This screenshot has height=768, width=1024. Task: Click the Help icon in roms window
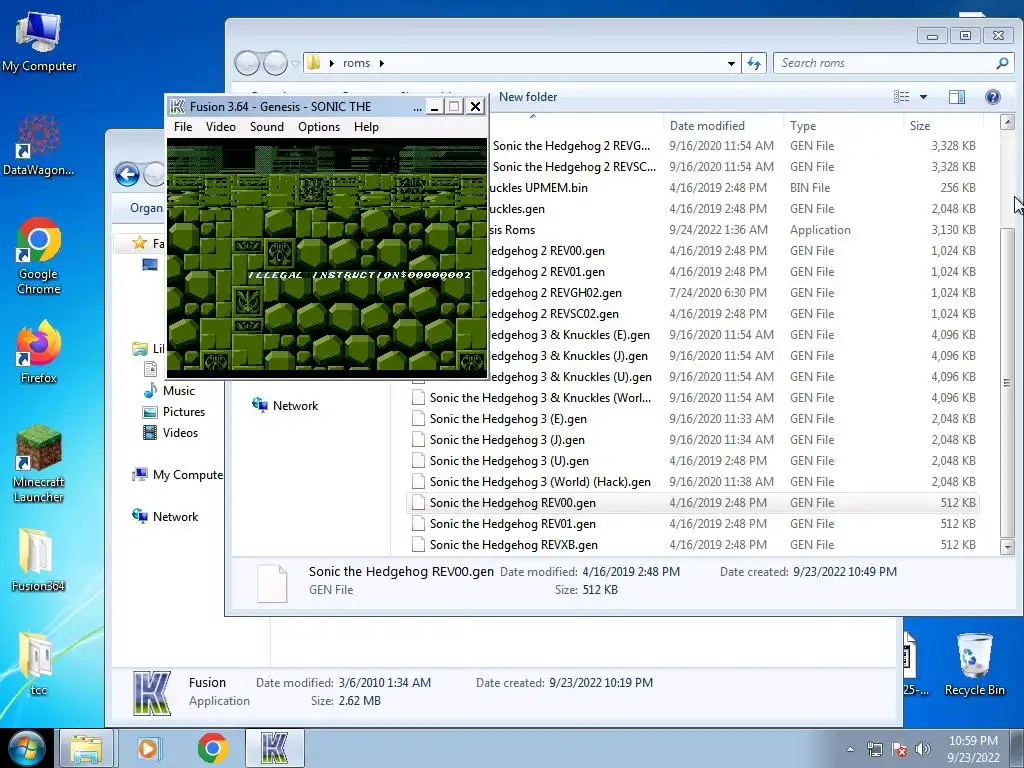993,97
